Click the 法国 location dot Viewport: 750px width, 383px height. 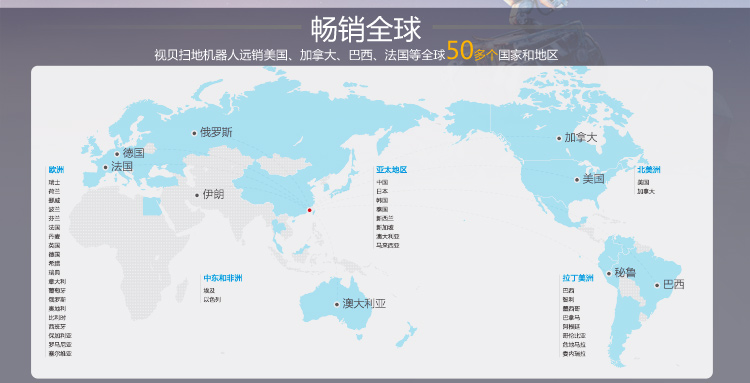[x=105, y=167]
